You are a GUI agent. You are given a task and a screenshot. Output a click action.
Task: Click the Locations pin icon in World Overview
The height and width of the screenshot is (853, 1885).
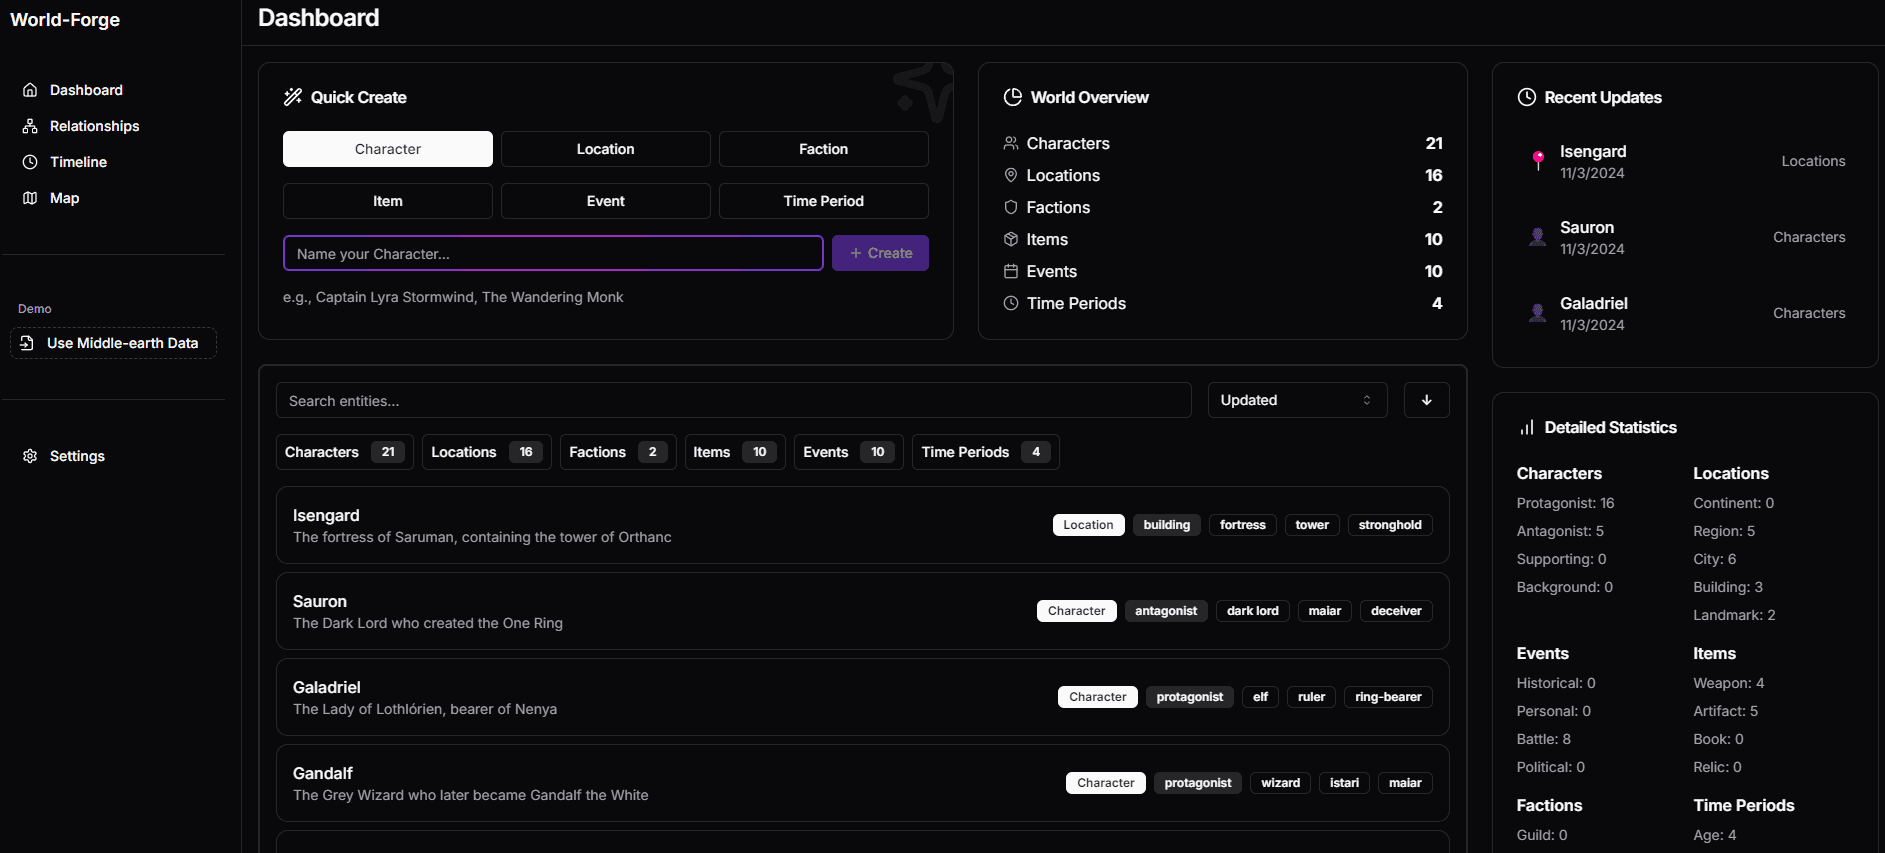[x=1011, y=175]
